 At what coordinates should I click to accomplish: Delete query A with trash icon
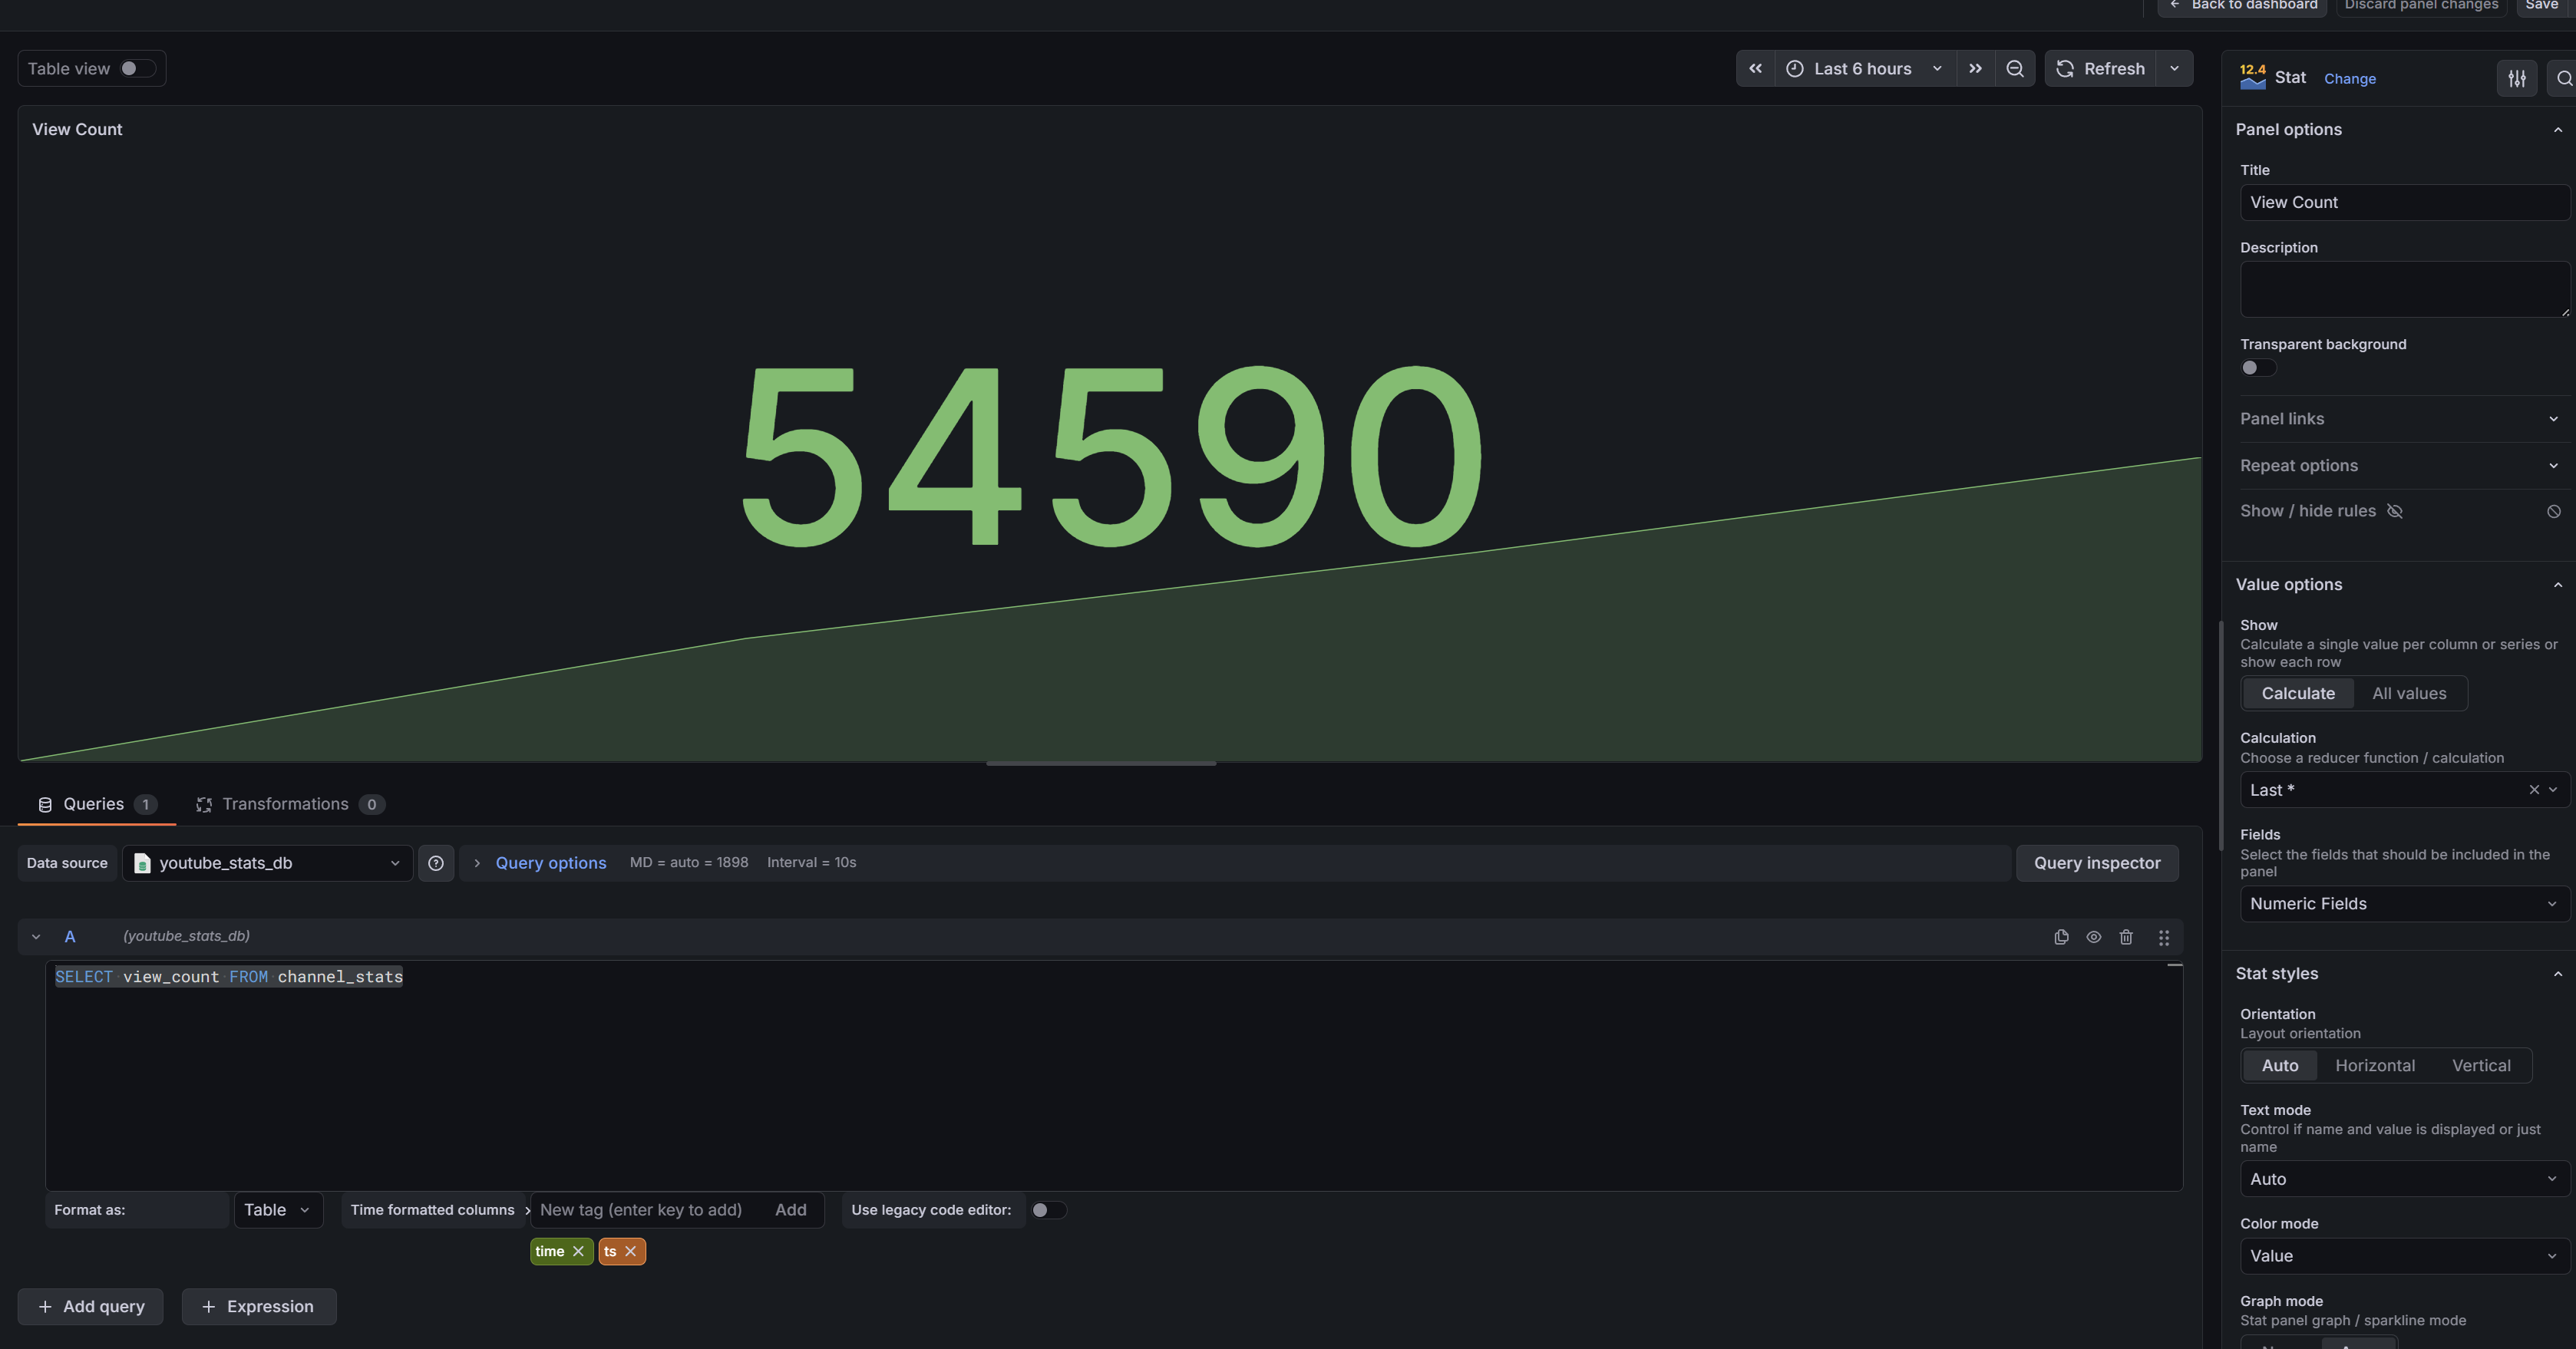pyautogui.click(x=2126, y=937)
